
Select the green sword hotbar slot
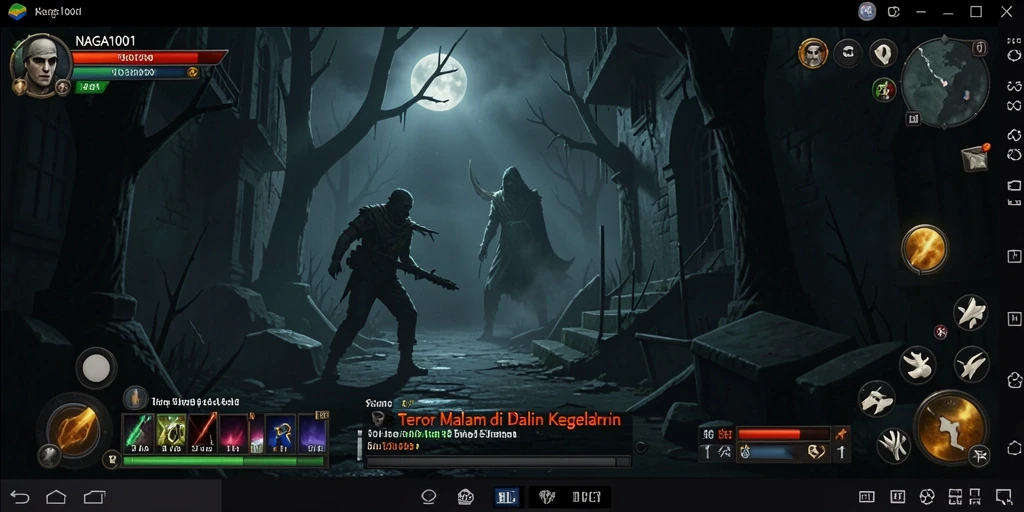138,432
